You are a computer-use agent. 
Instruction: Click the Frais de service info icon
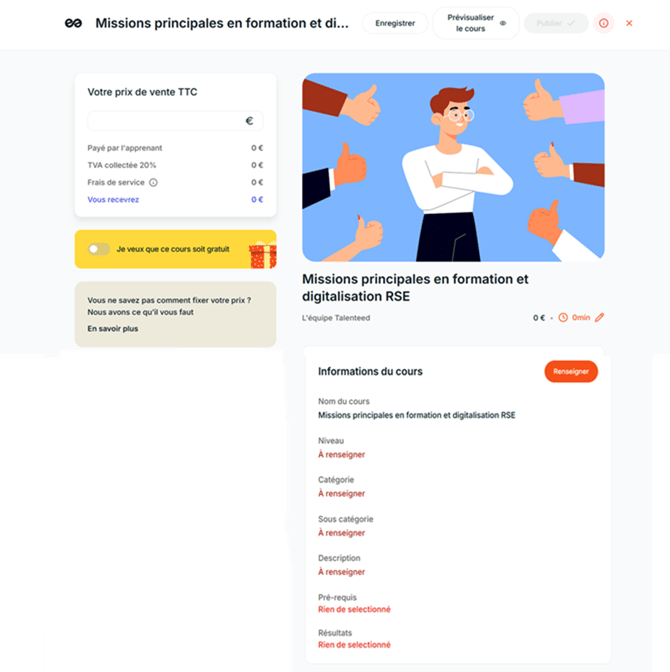[x=153, y=183]
